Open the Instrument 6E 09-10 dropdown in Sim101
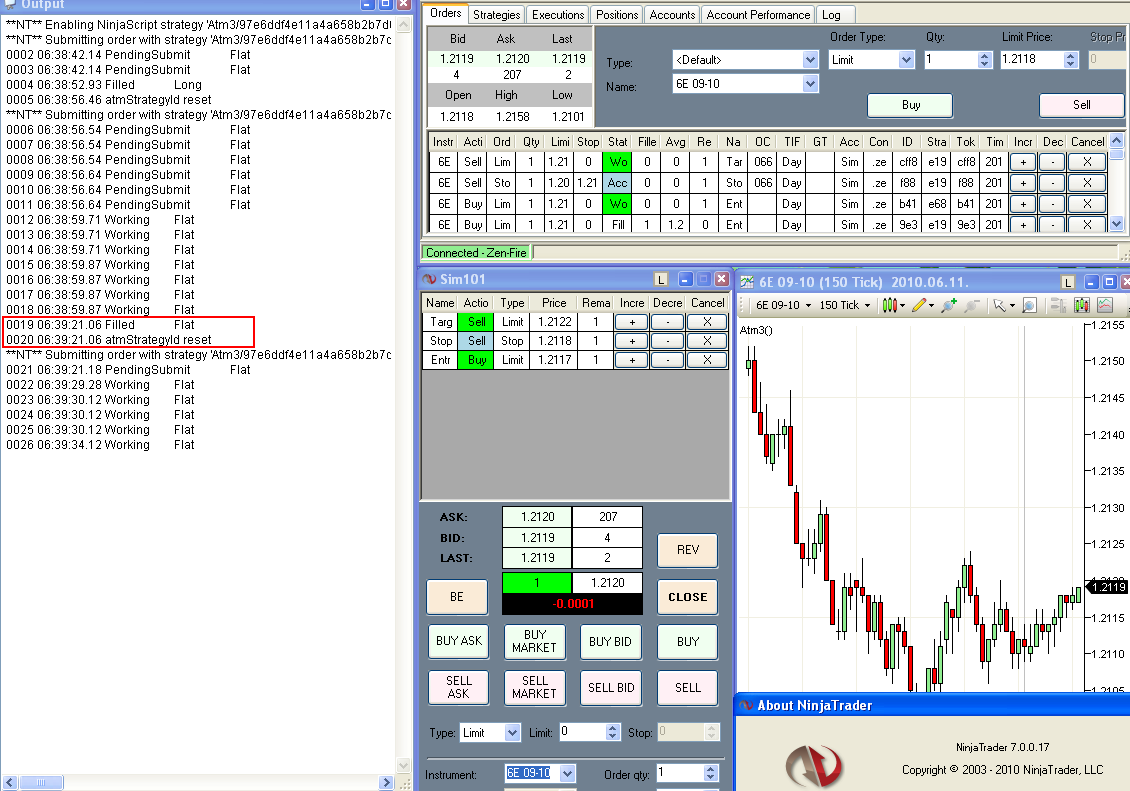This screenshot has width=1130, height=791. pyautogui.click(x=567, y=773)
